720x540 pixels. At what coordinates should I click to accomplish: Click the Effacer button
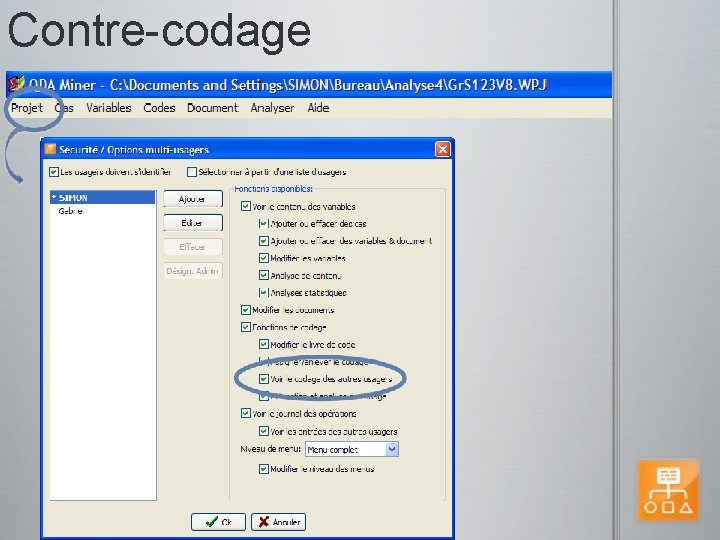(x=193, y=247)
